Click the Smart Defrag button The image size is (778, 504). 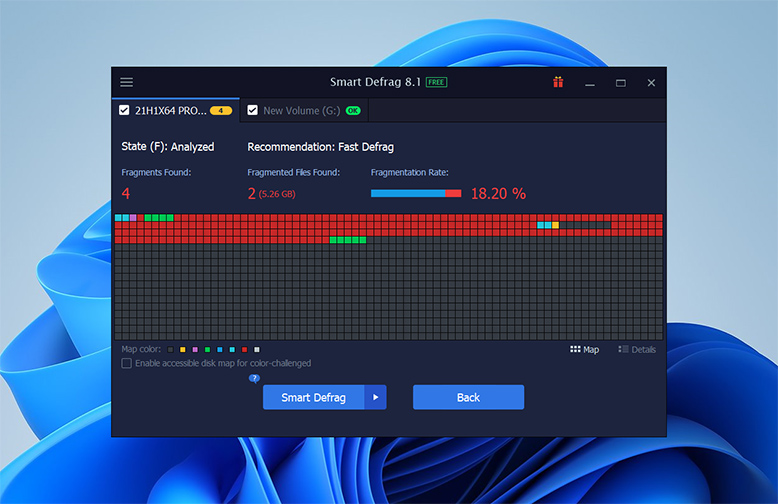click(x=314, y=397)
